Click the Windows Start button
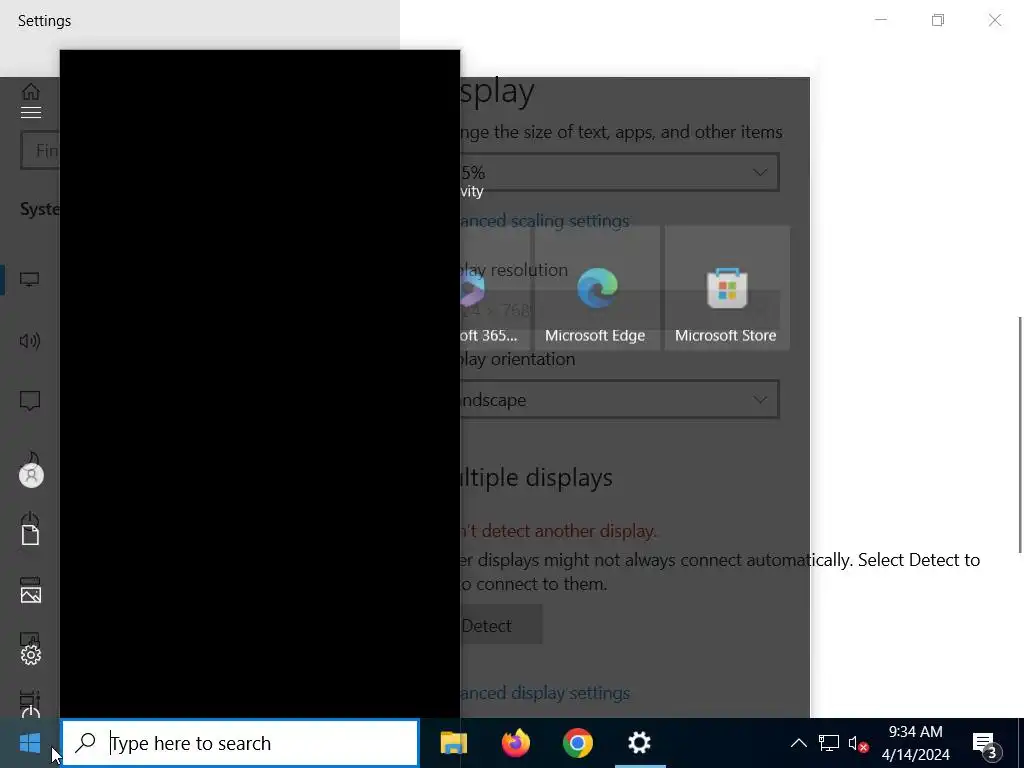 (x=29, y=743)
